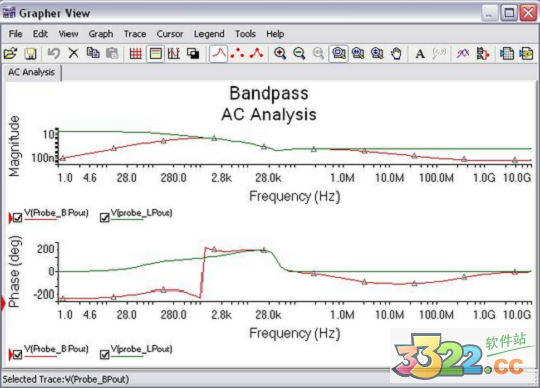This screenshot has height=388, width=540.
Task: Click the zoom area selection icon
Action: click(x=339, y=54)
